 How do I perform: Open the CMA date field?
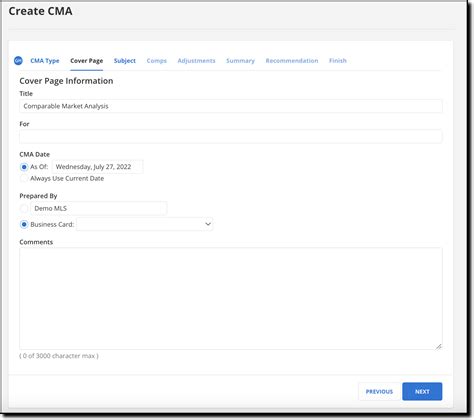(98, 167)
